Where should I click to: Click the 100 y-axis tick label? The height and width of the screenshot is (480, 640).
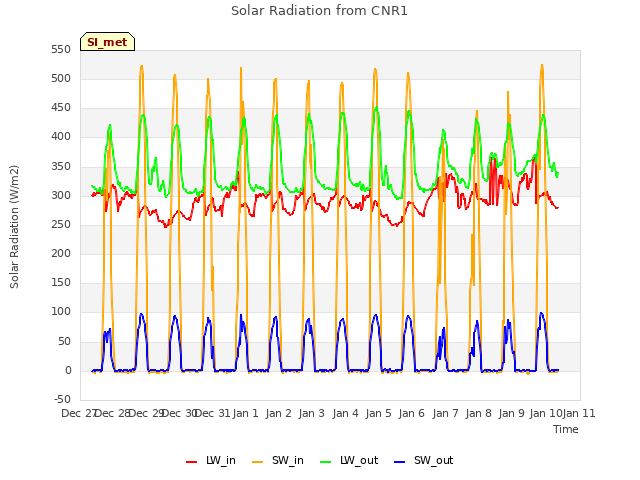pyautogui.click(x=61, y=312)
